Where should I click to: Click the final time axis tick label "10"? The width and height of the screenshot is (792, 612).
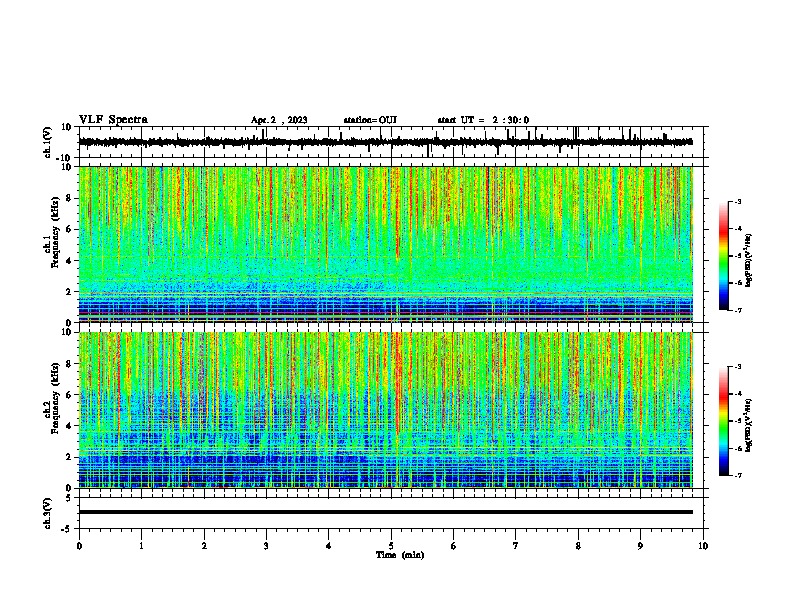point(703,546)
